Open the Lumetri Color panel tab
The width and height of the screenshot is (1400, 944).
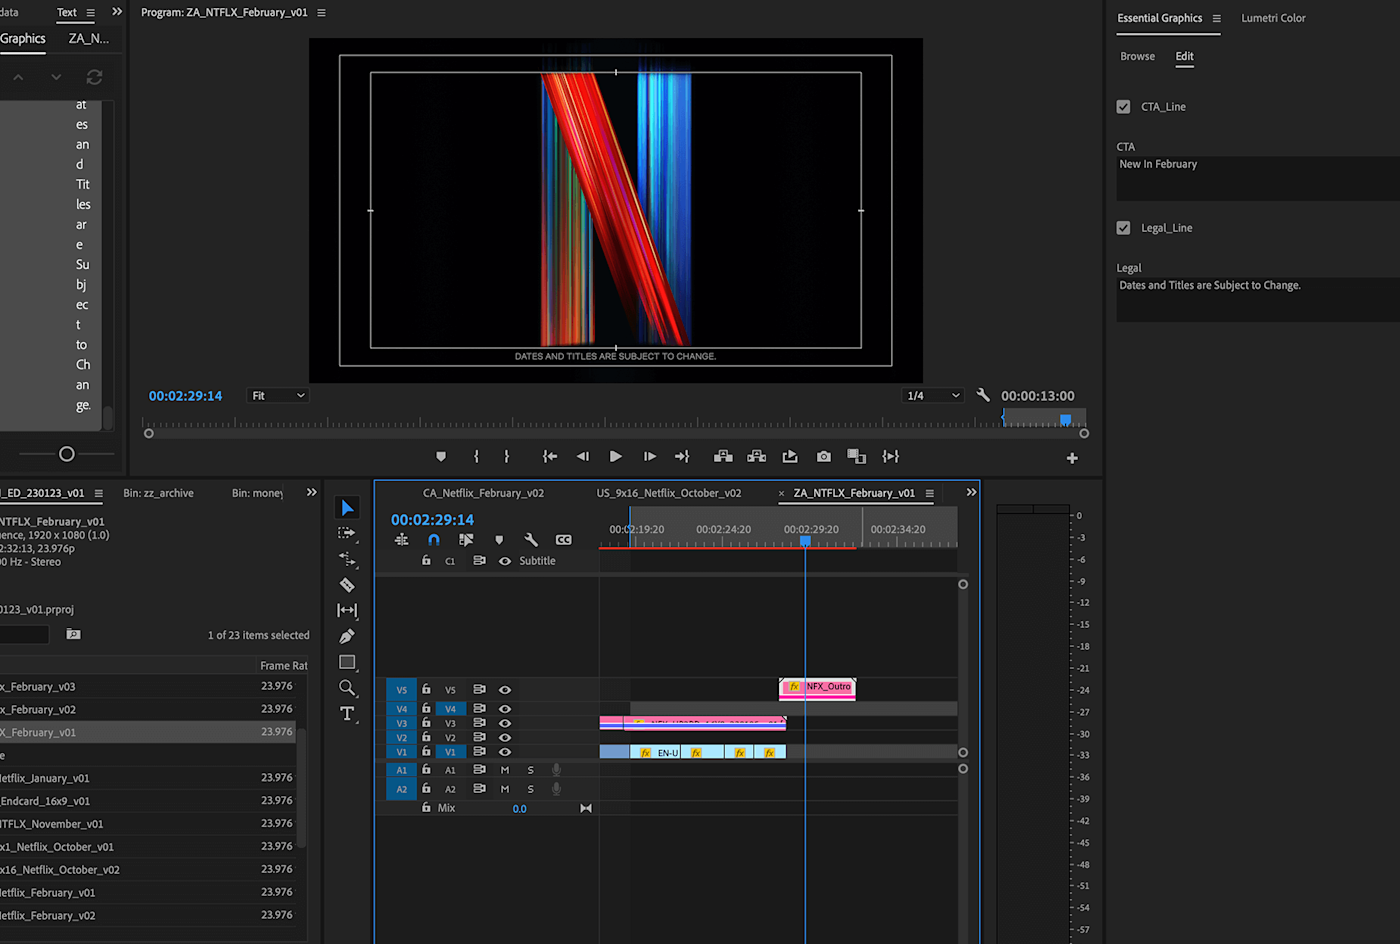(1273, 18)
